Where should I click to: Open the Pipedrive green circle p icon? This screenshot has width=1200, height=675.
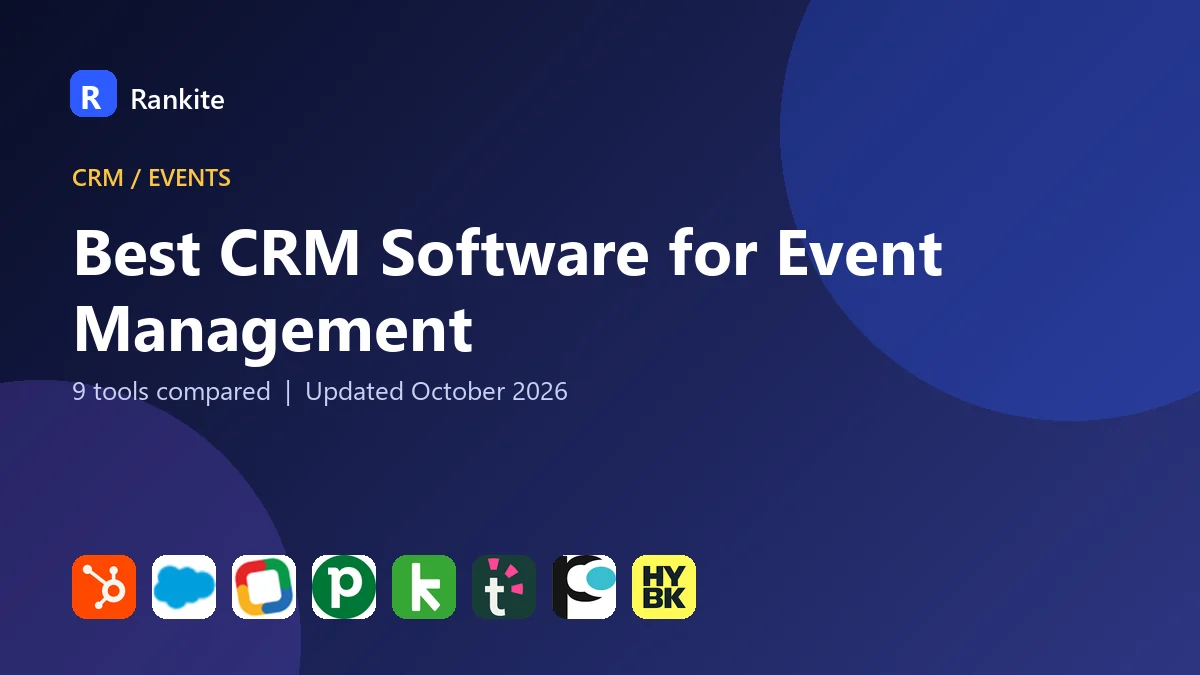344,587
